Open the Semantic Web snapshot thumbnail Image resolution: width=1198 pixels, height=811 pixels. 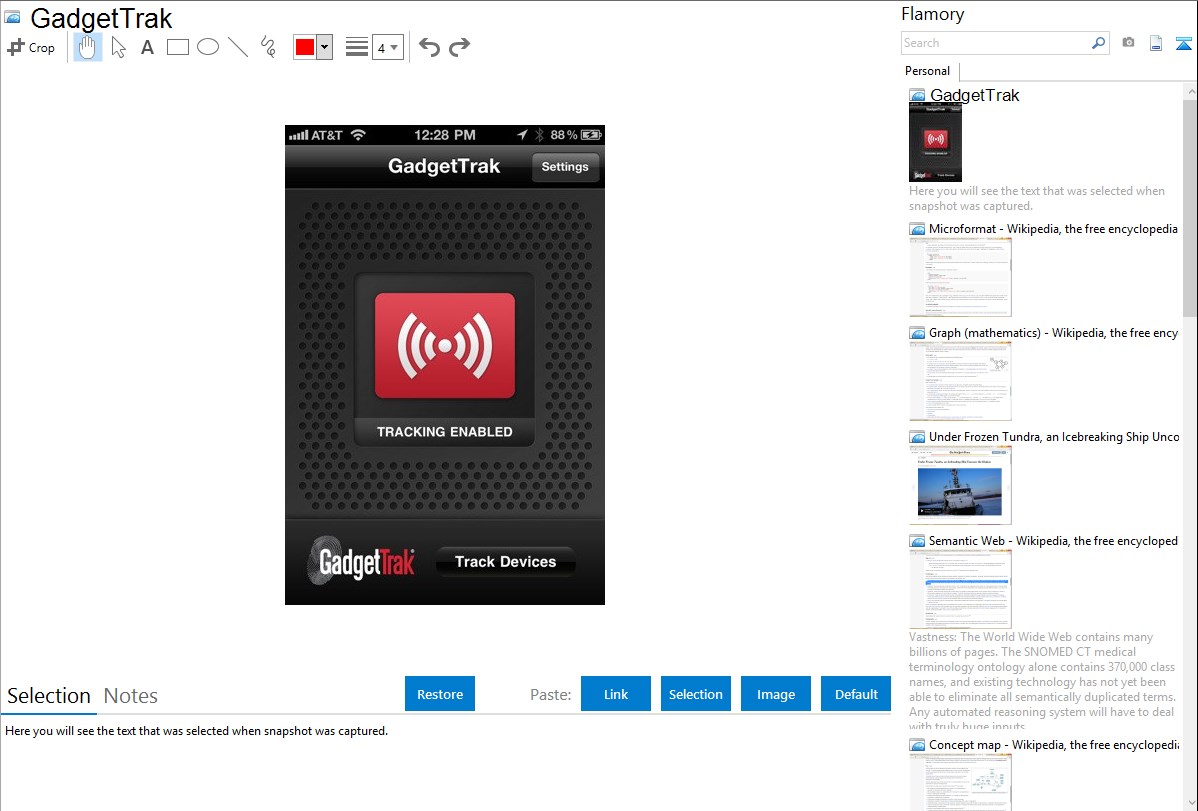960,589
